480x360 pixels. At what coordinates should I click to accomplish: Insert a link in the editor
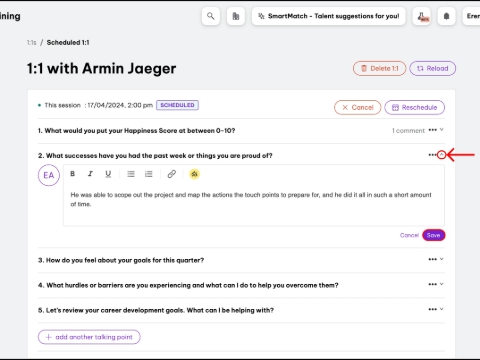pos(172,174)
